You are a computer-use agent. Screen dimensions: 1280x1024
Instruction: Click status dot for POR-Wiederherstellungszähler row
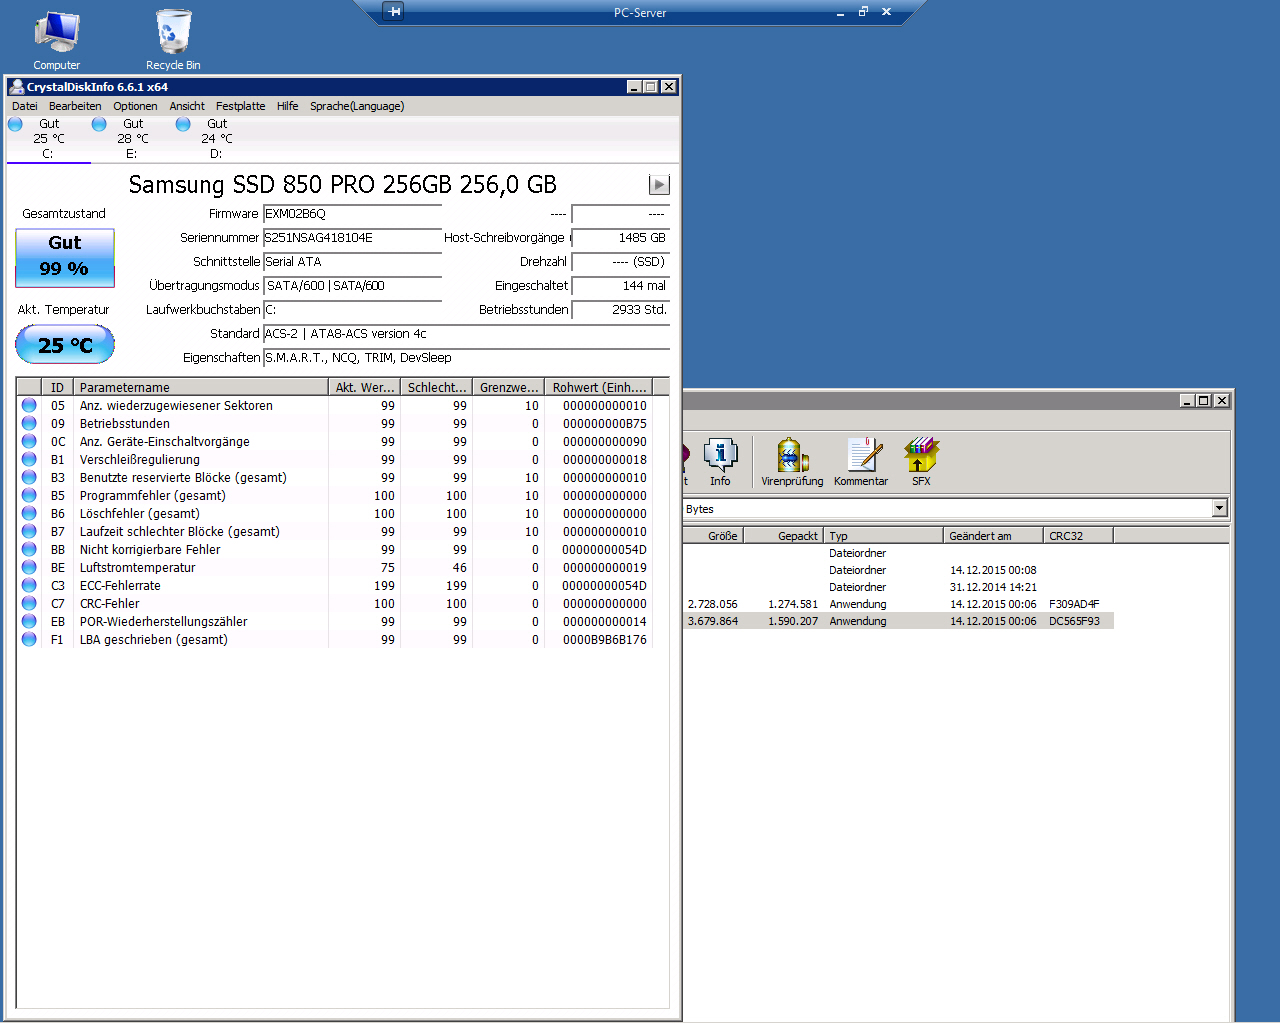point(29,621)
